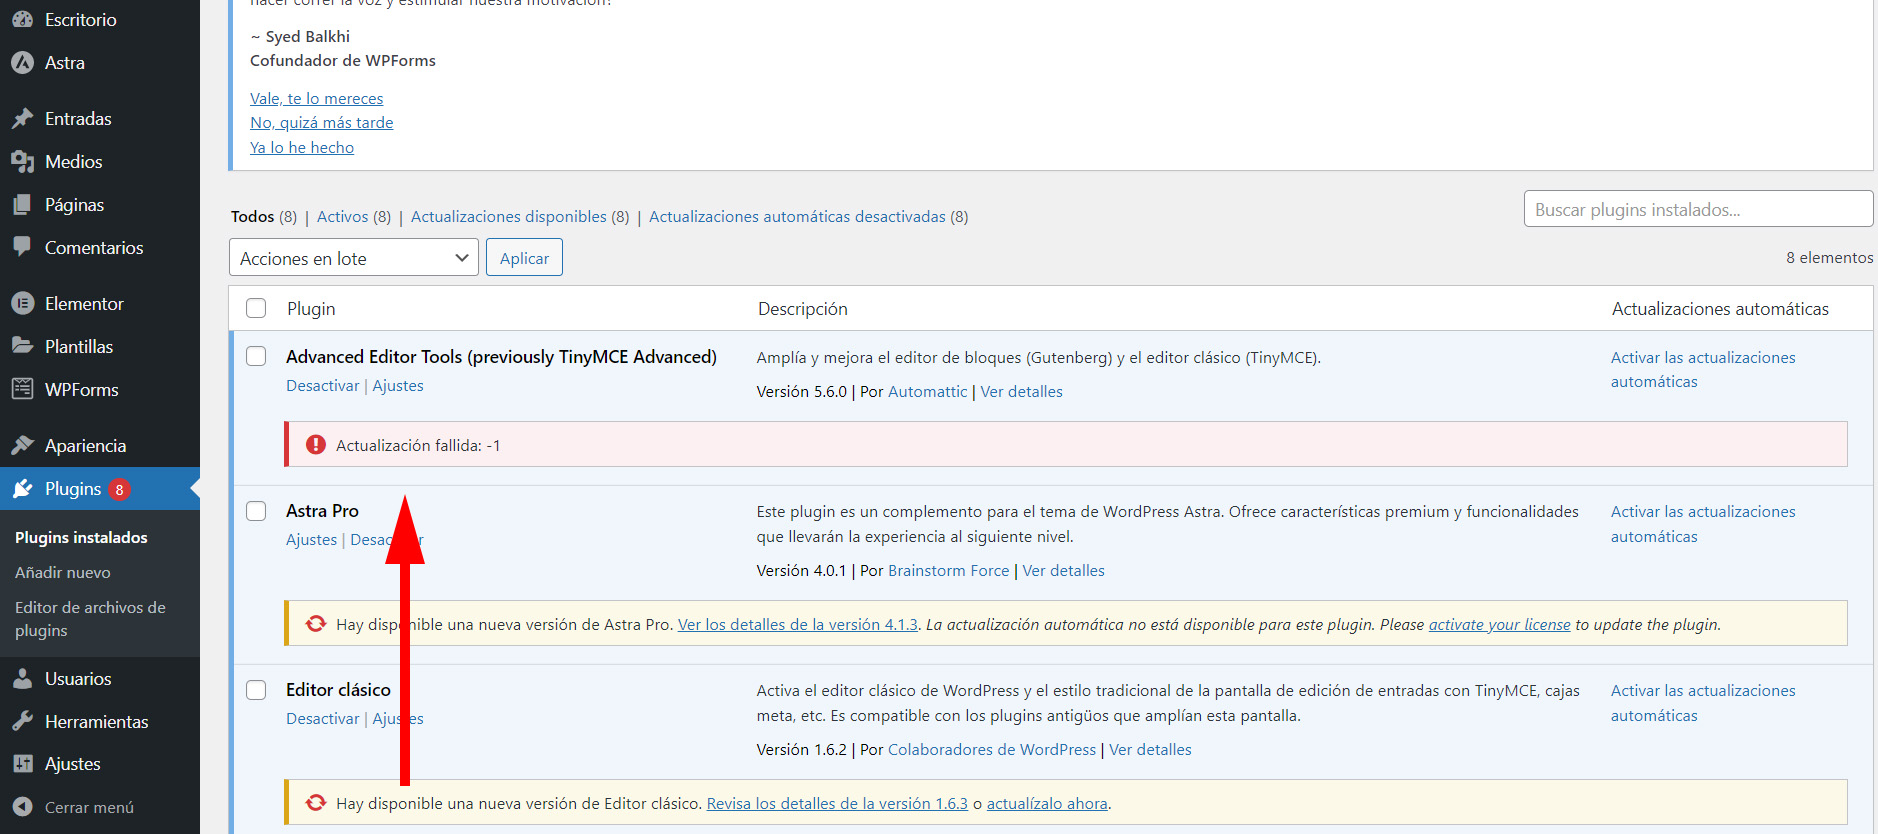Toggle the select-all plugins checkbox in header

click(256, 308)
